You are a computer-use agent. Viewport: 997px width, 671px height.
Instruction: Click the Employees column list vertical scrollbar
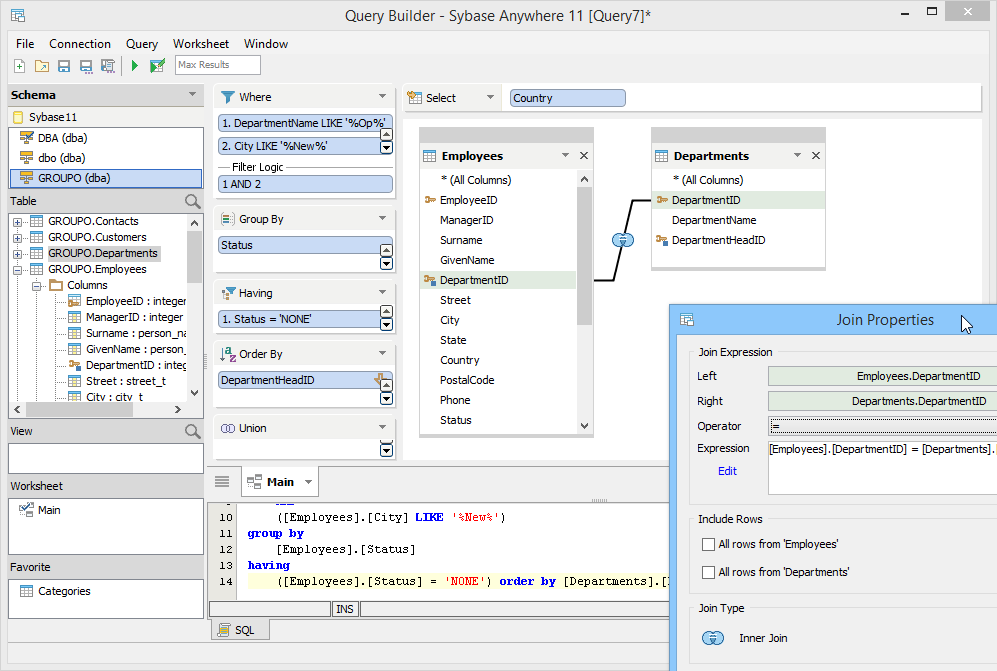click(x=584, y=256)
